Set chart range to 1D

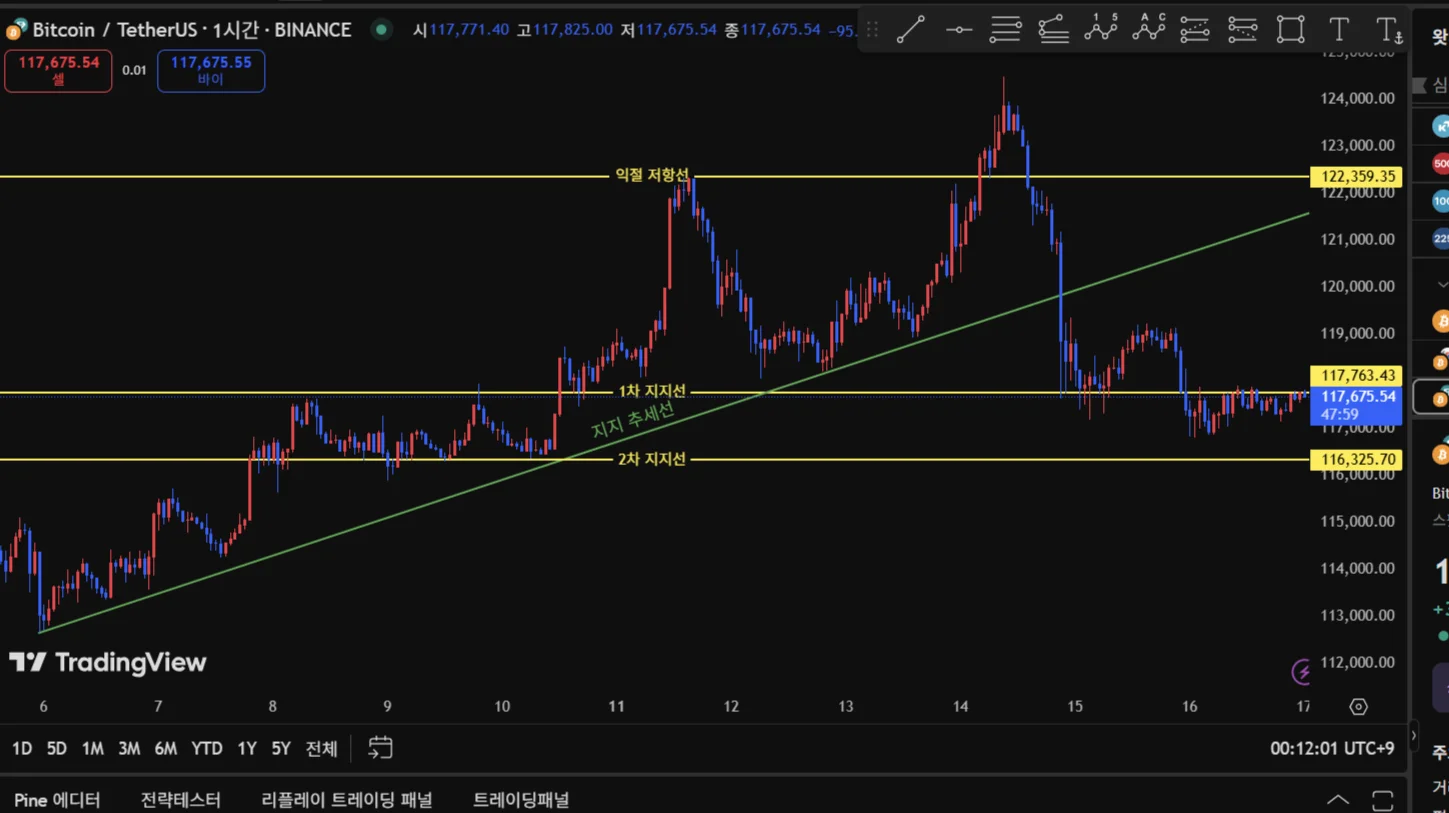(21, 748)
